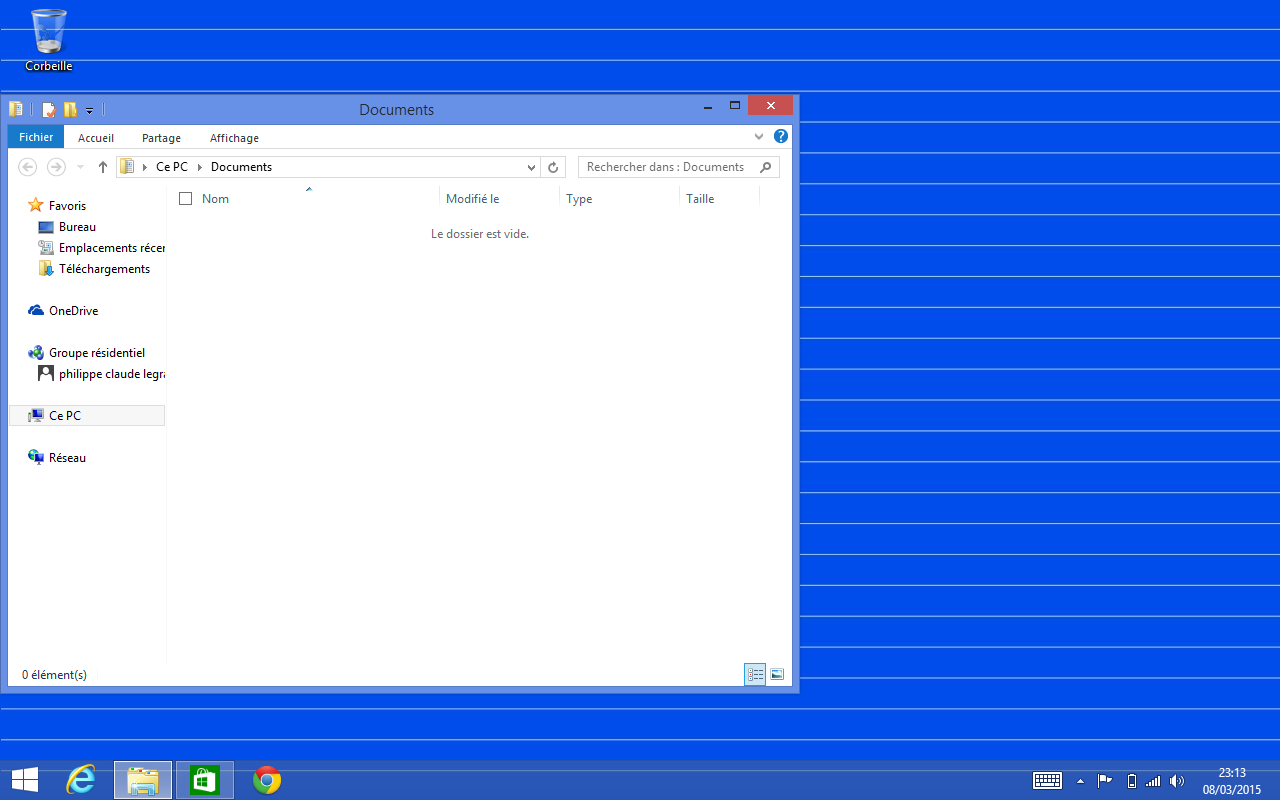
Task: Open the Windows Start button
Action: coord(24,780)
